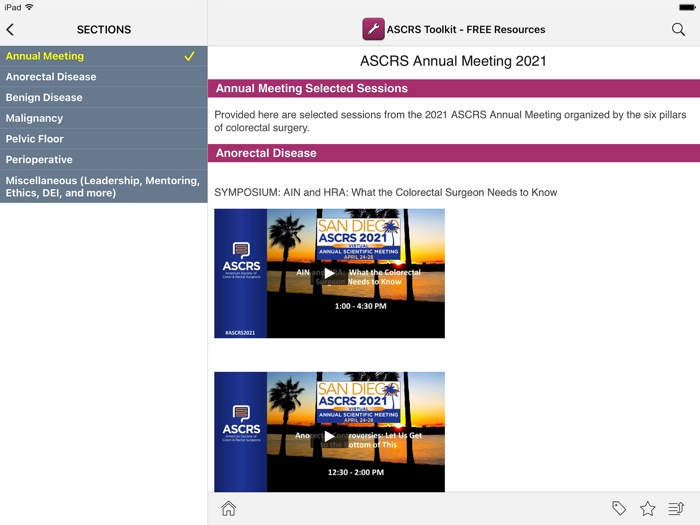Open the search magnifier icon
Image resolution: width=700 pixels, height=525 pixels.
coord(678,29)
